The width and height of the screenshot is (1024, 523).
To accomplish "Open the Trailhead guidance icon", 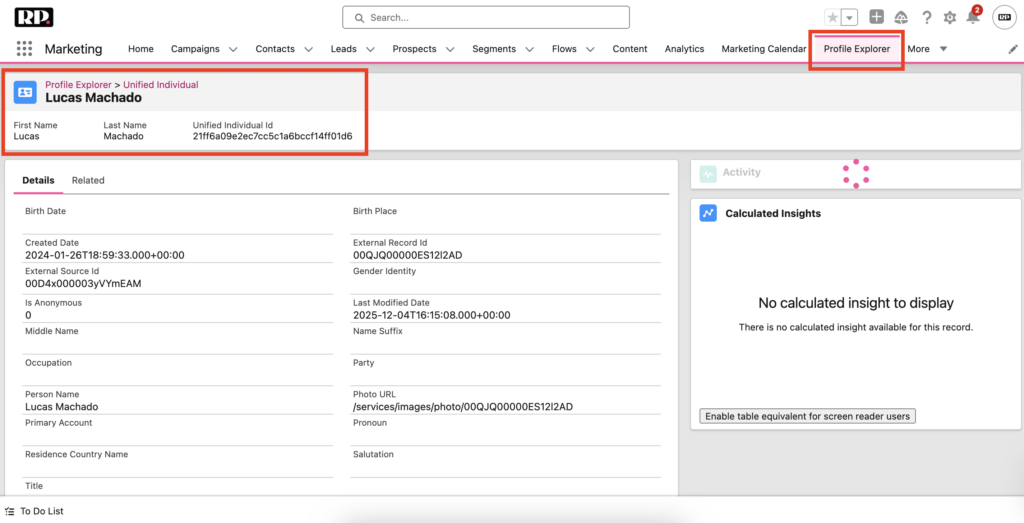I will (901, 18).
